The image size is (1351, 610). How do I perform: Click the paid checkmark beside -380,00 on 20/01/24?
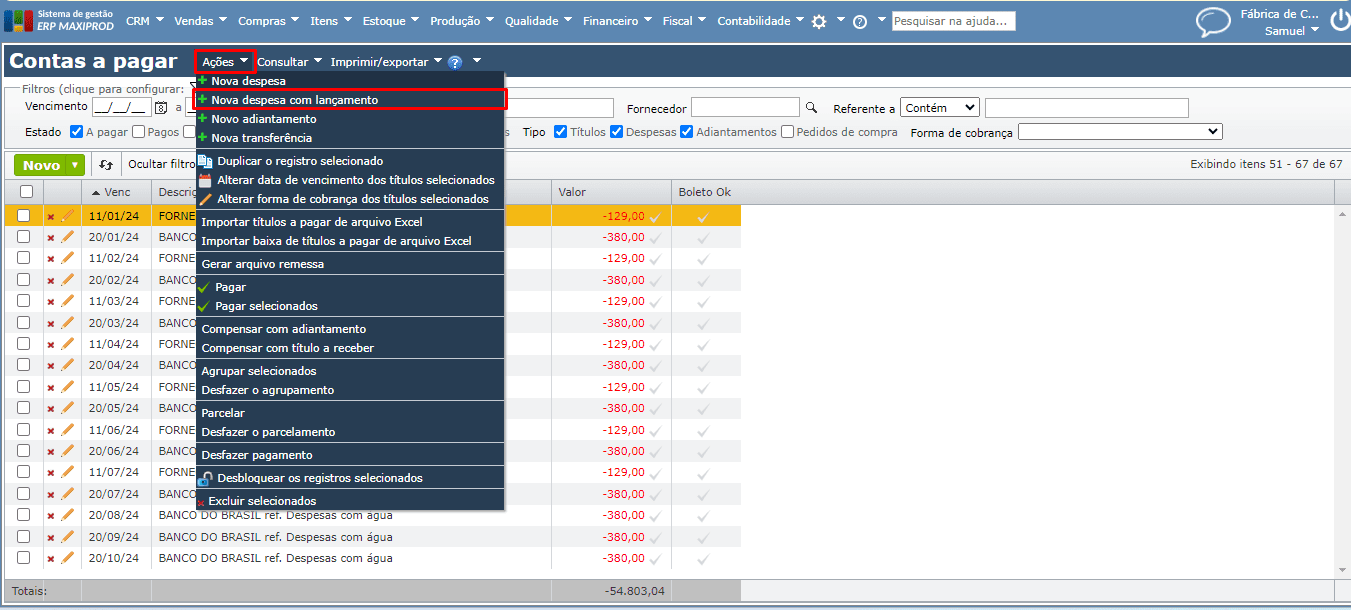point(655,238)
